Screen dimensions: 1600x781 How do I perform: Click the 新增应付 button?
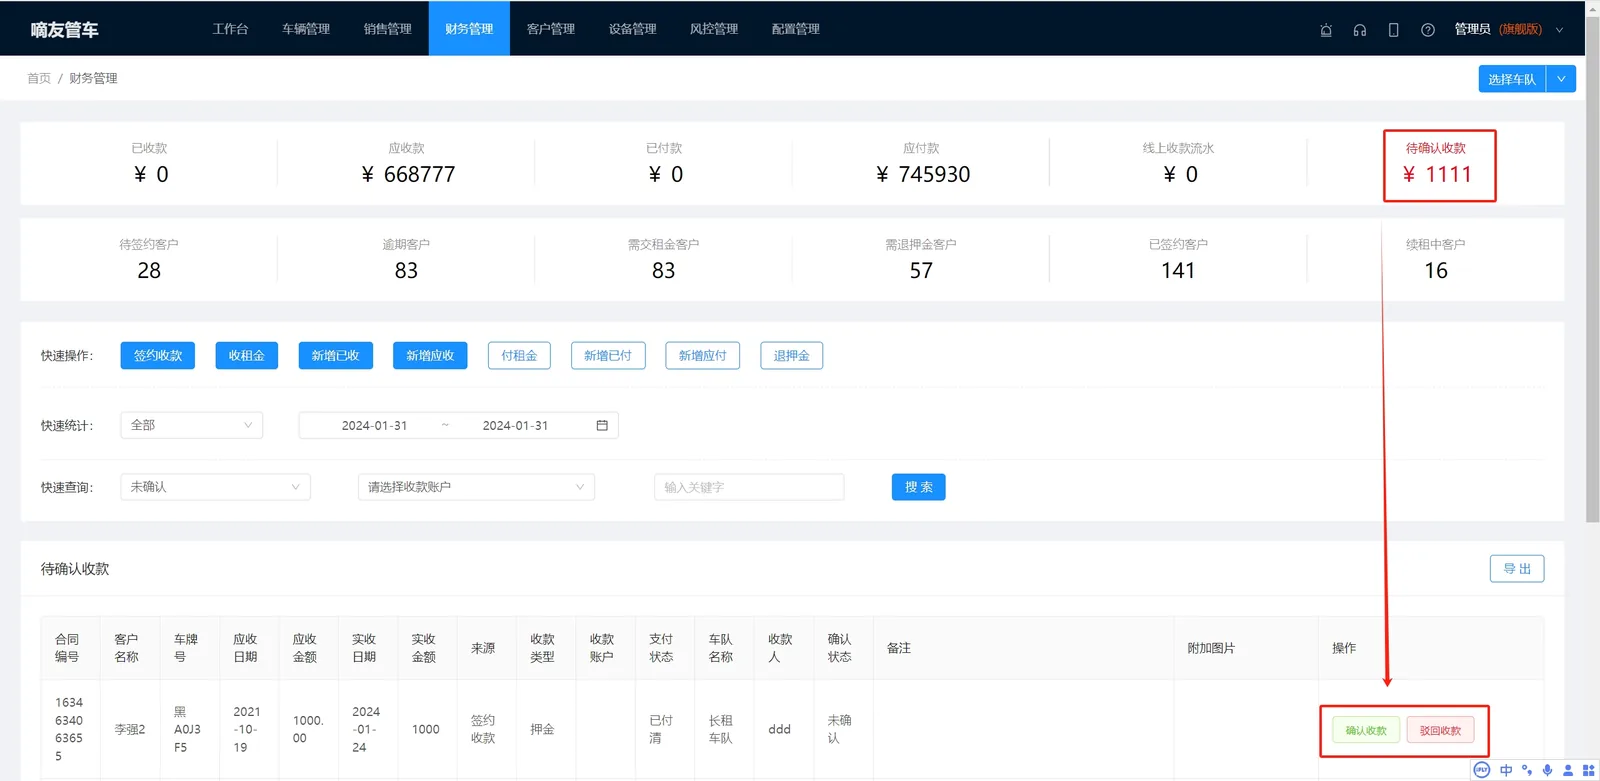click(703, 356)
